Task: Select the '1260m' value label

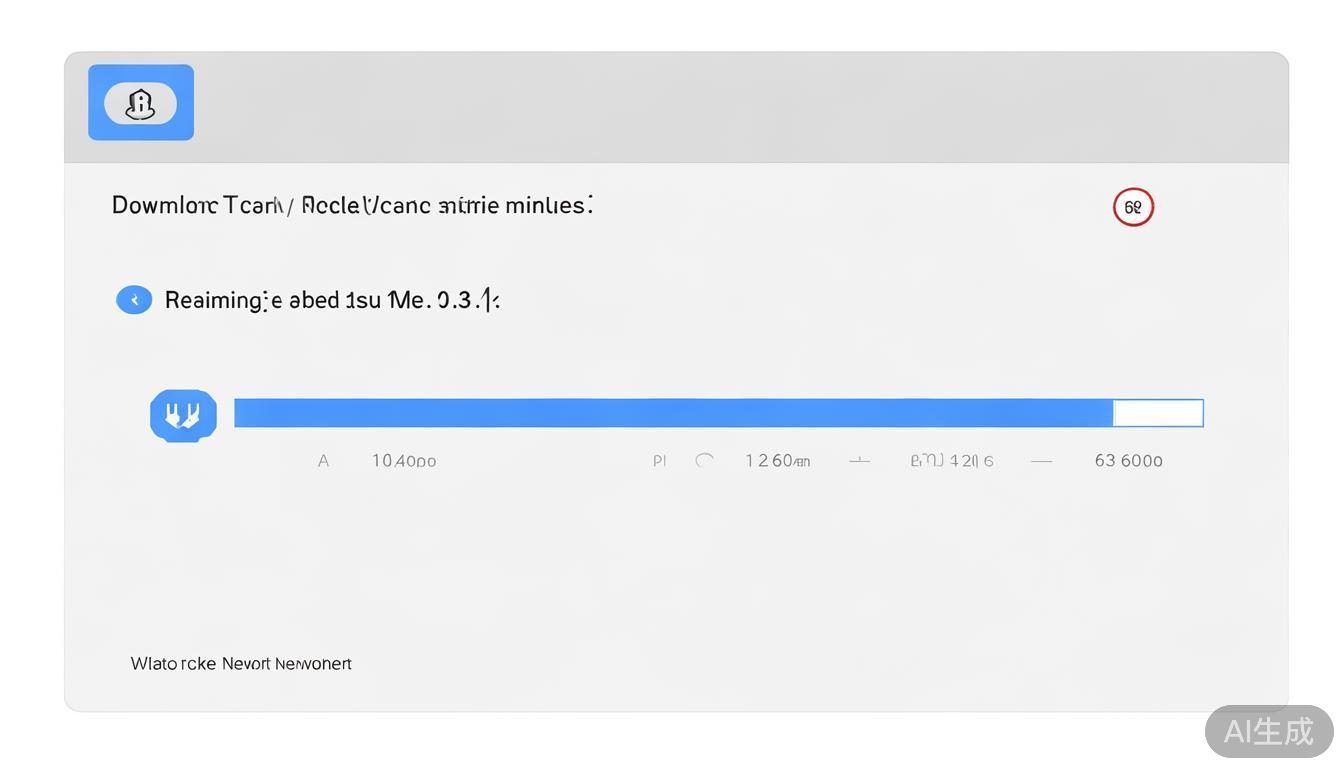Action: pyautogui.click(x=777, y=461)
